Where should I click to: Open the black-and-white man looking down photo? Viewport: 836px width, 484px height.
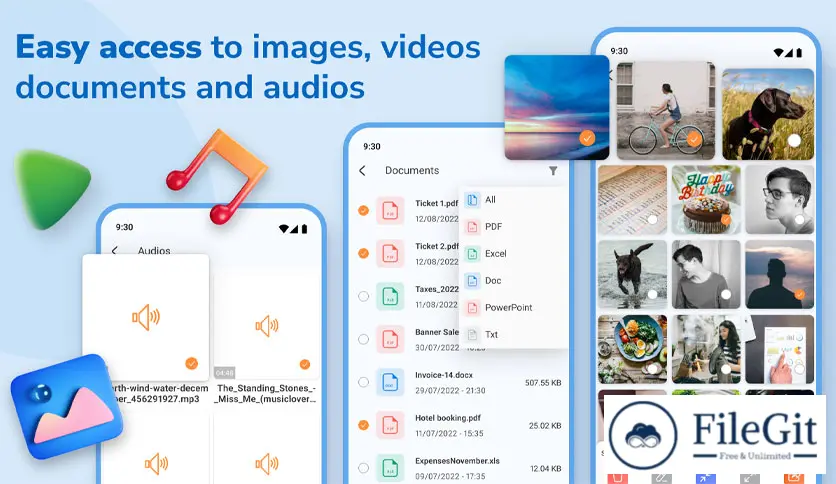click(706, 274)
